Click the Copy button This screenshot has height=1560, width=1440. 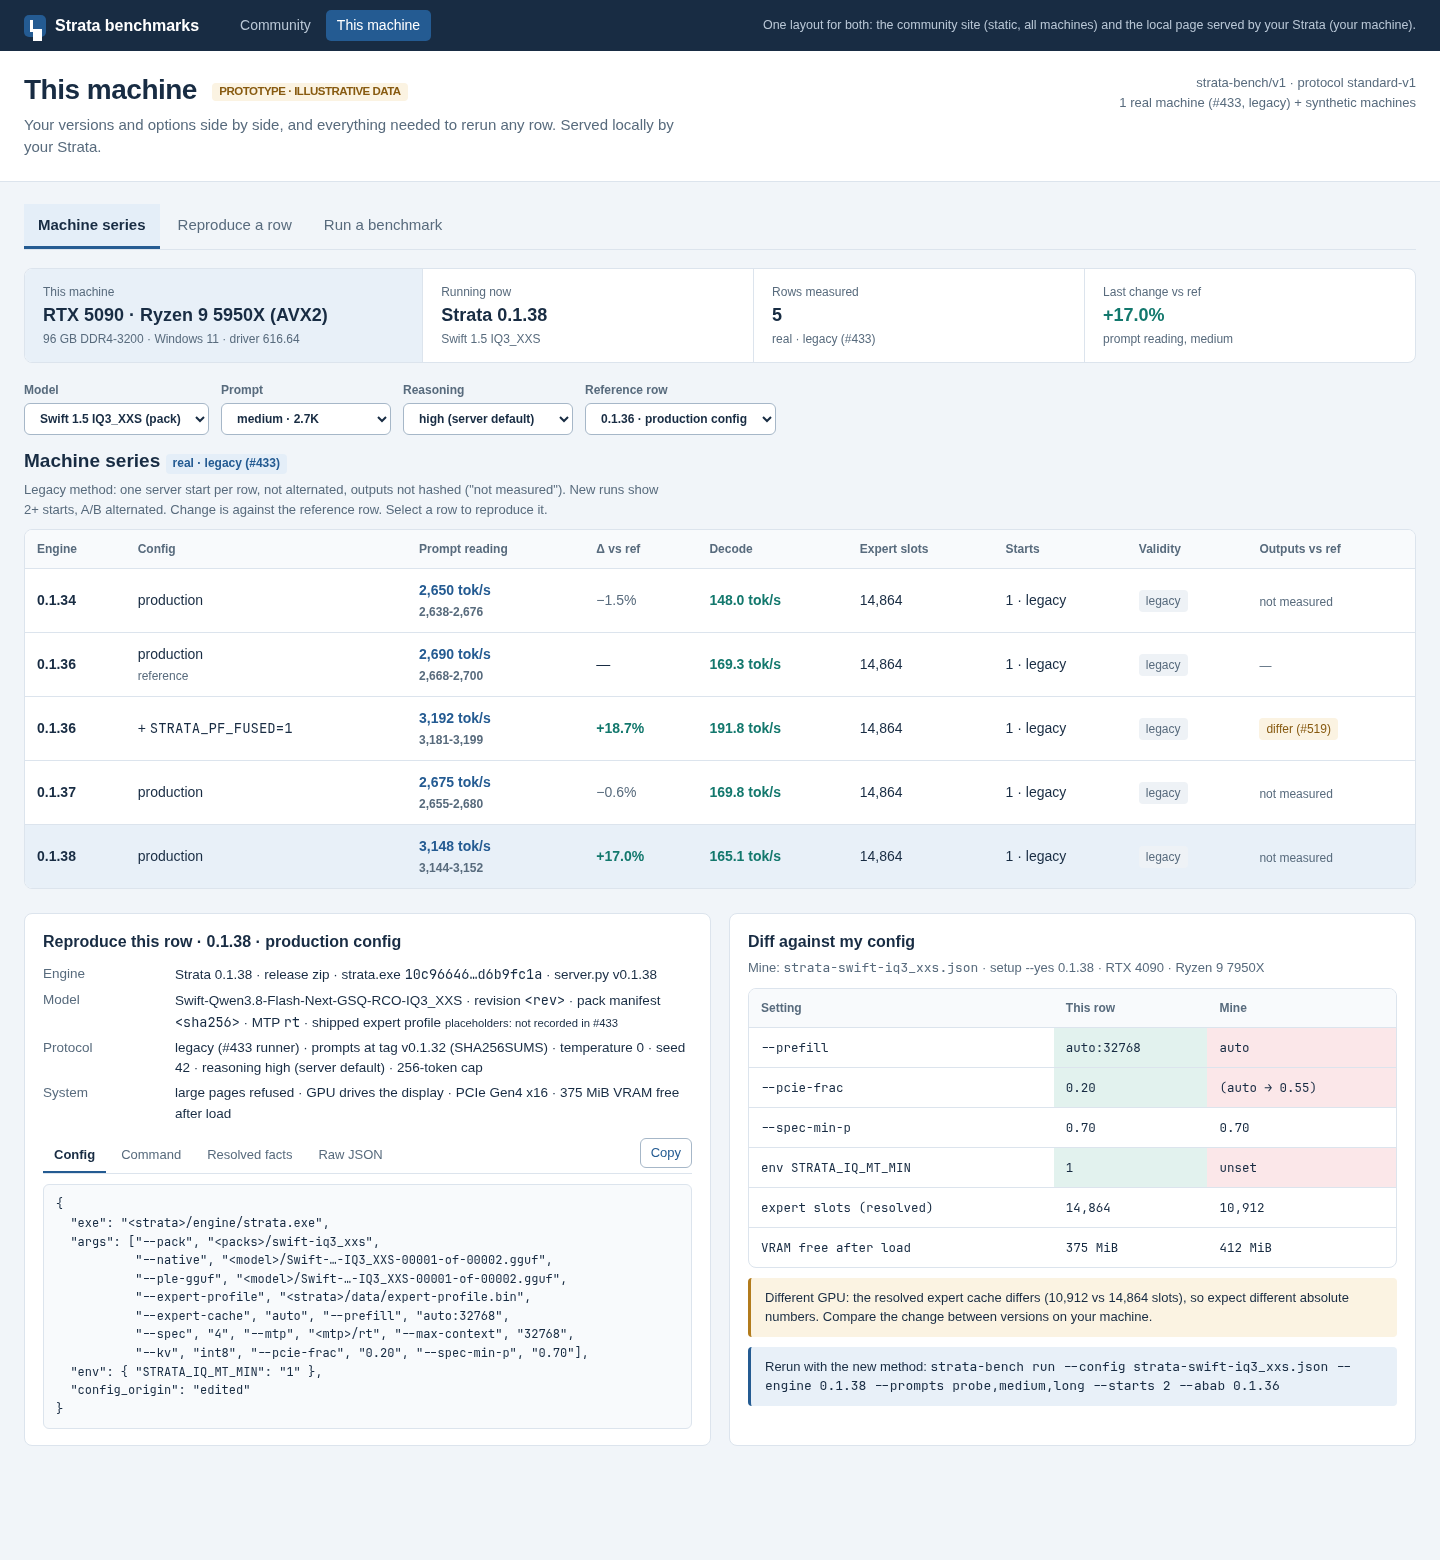[x=666, y=1153]
